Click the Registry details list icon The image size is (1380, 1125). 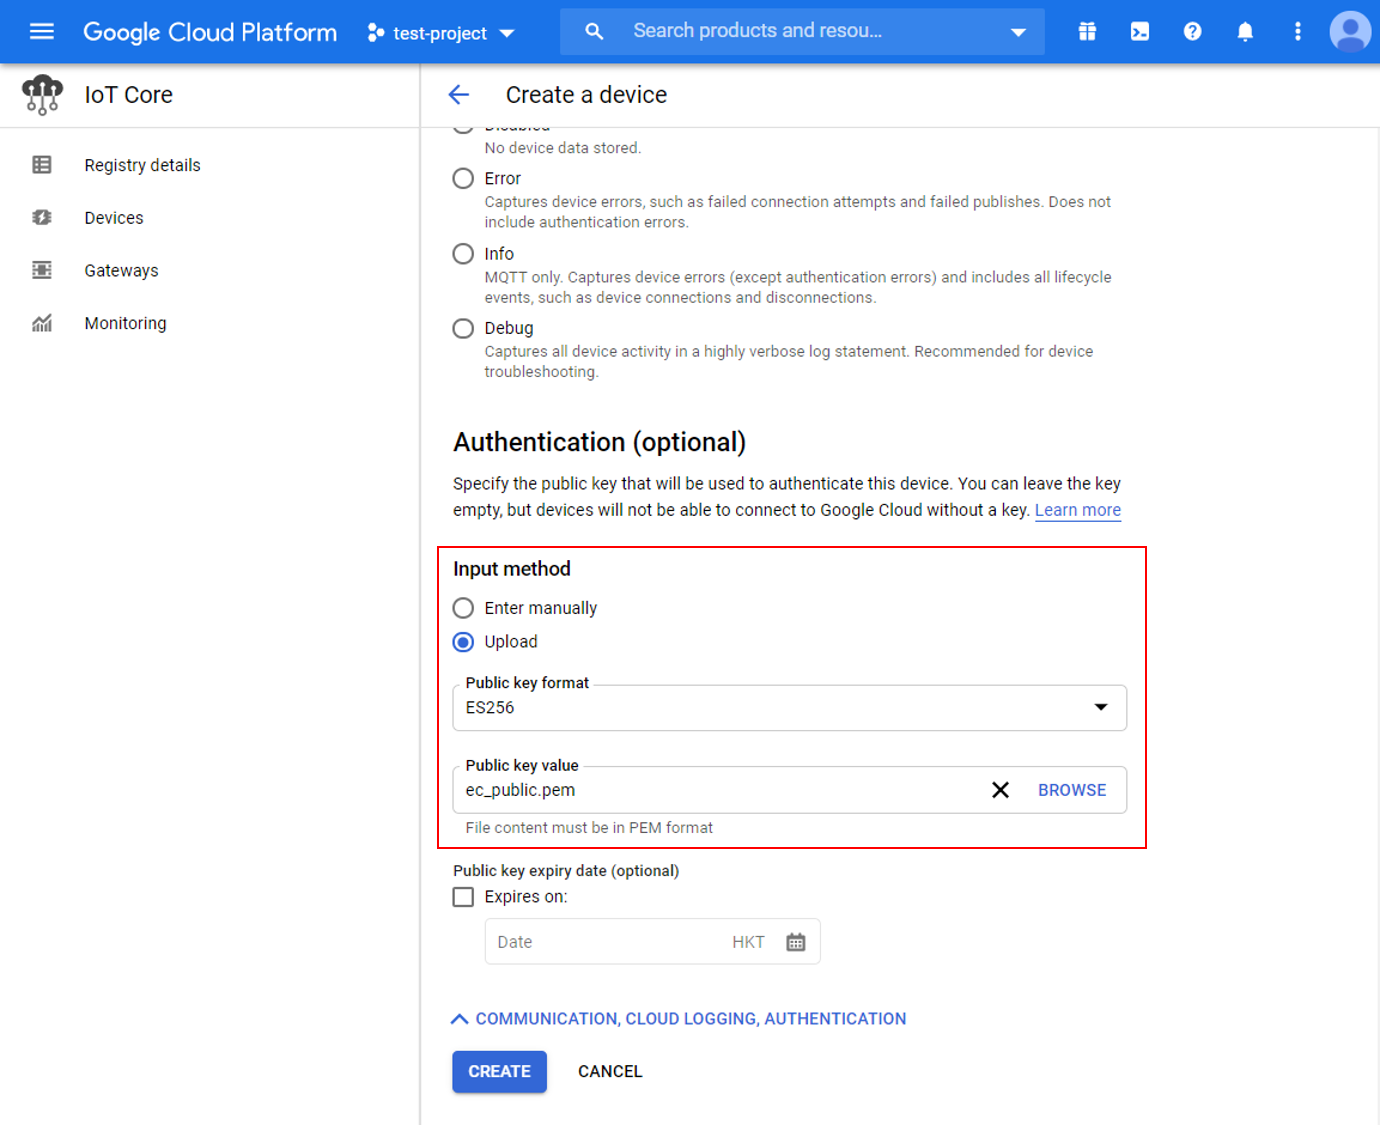click(x=42, y=165)
